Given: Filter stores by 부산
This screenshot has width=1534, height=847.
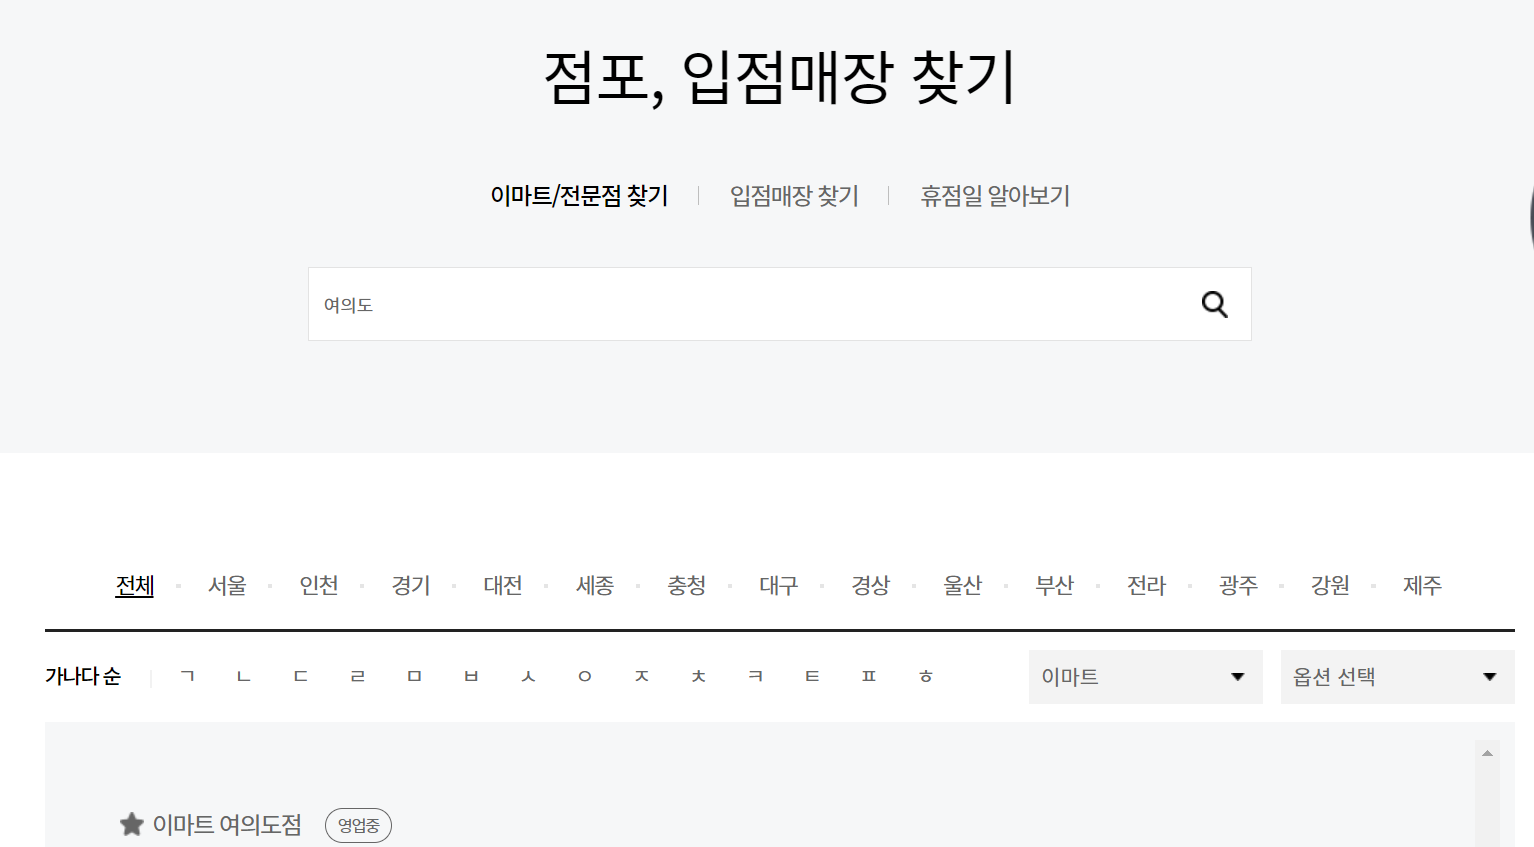Looking at the screenshot, I should [x=1055, y=585].
